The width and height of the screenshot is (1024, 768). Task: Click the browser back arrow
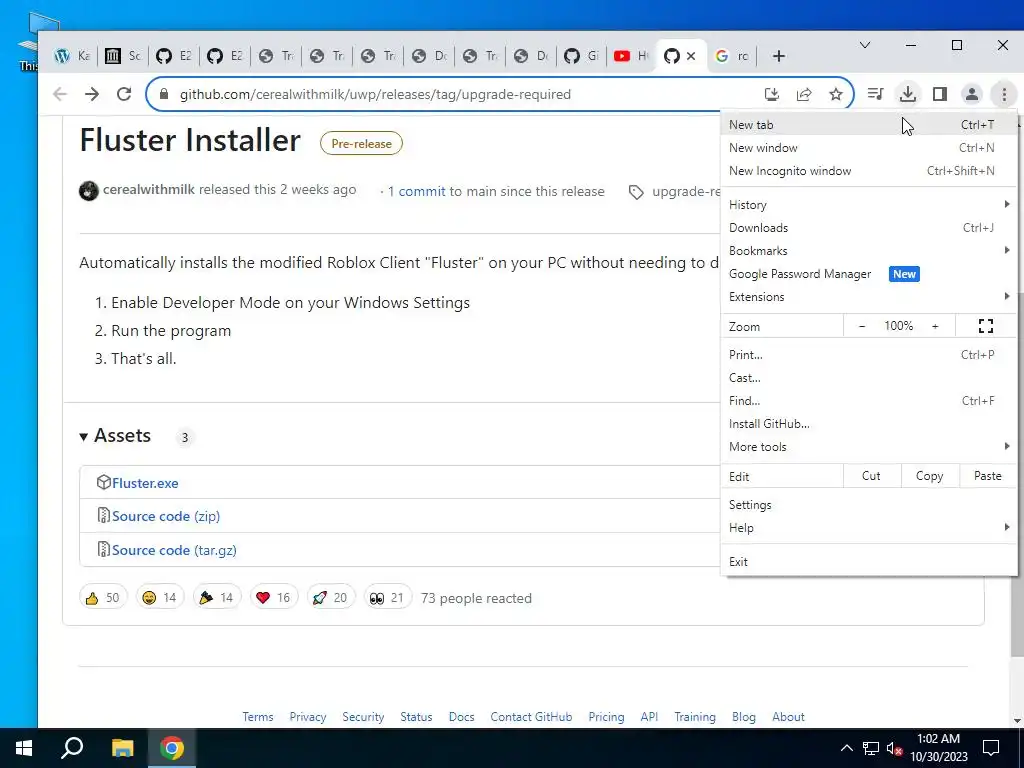[x=60, y=94]
